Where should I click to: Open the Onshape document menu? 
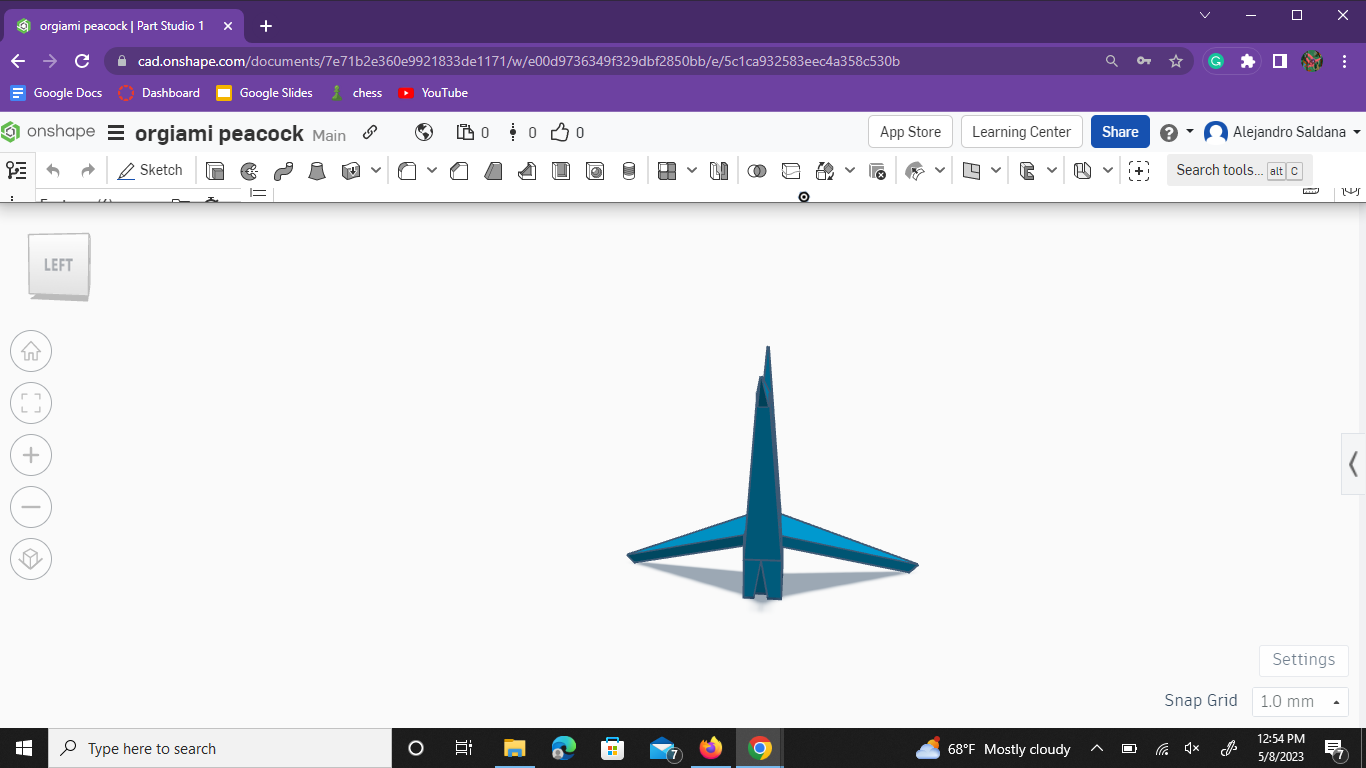[x=116, y=132]
